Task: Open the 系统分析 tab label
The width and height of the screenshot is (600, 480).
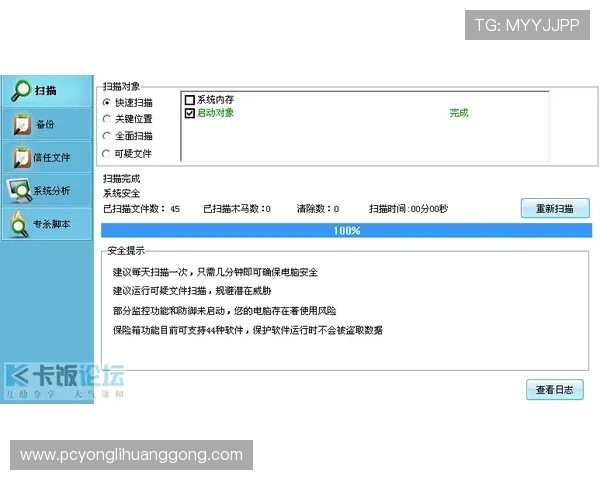Action: click(x=52, y=191)
